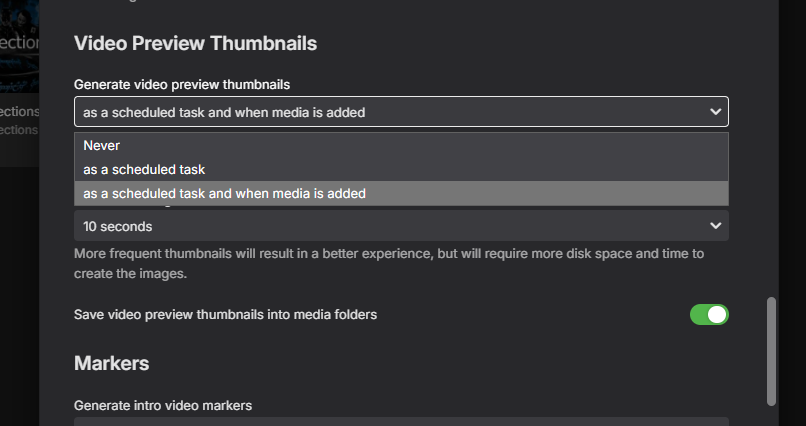Click chevron arrow on 10 seconds dropdown
806x426 pixels.
(715, 226)
